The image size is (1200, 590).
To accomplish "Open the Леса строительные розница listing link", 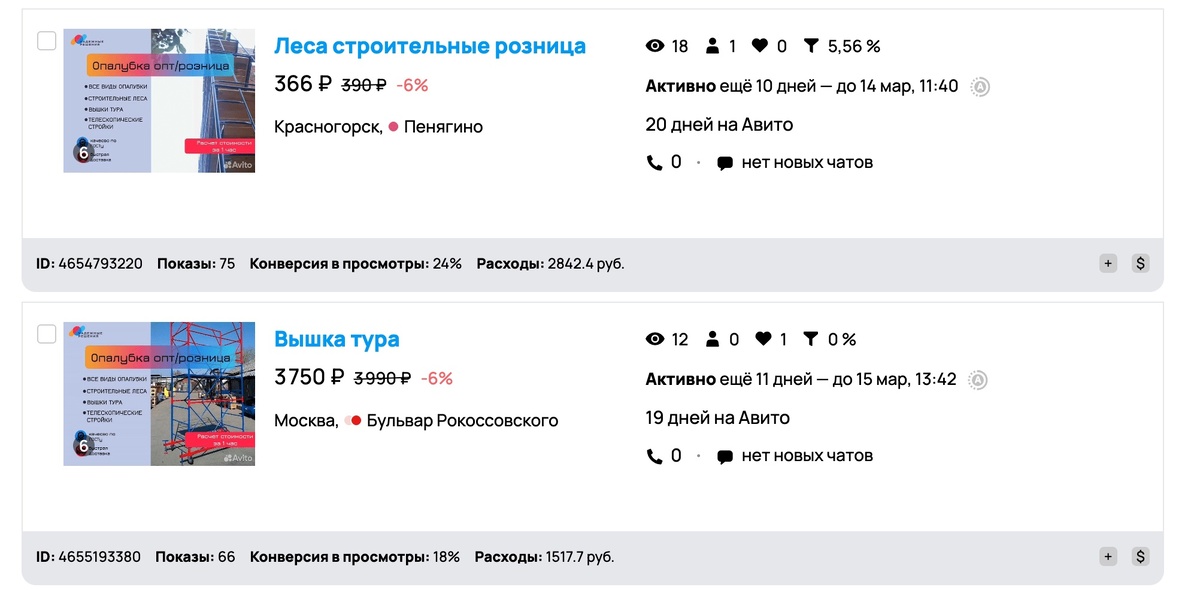I will tap(430, 44).
